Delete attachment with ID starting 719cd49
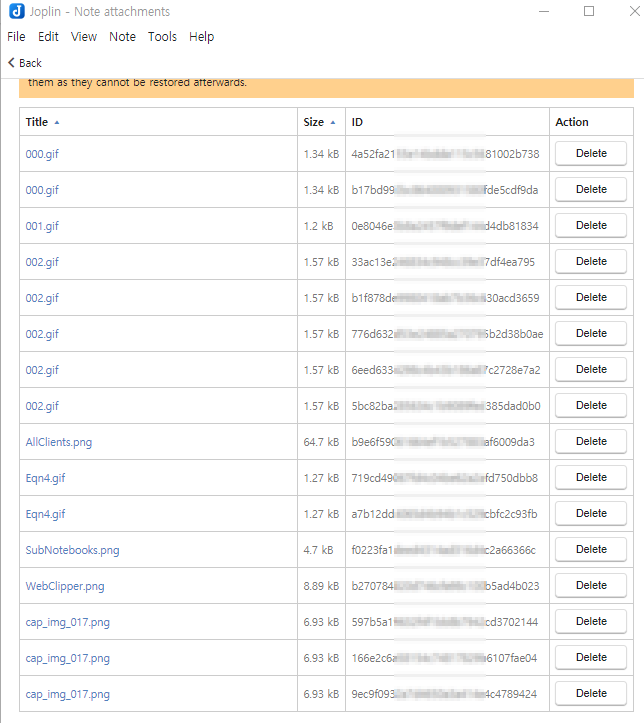 tap(591, 477)
